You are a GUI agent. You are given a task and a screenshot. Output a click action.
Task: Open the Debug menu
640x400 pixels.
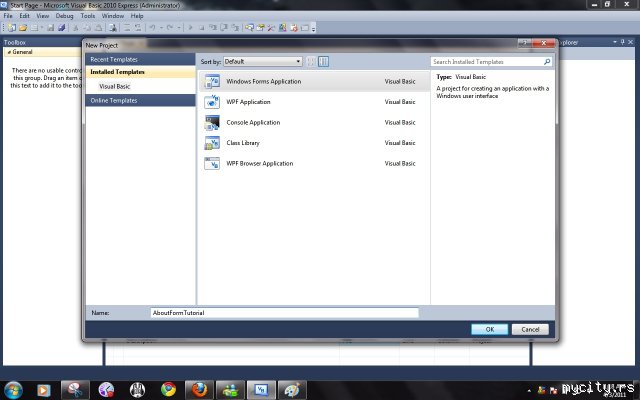[x=64, y=16]
